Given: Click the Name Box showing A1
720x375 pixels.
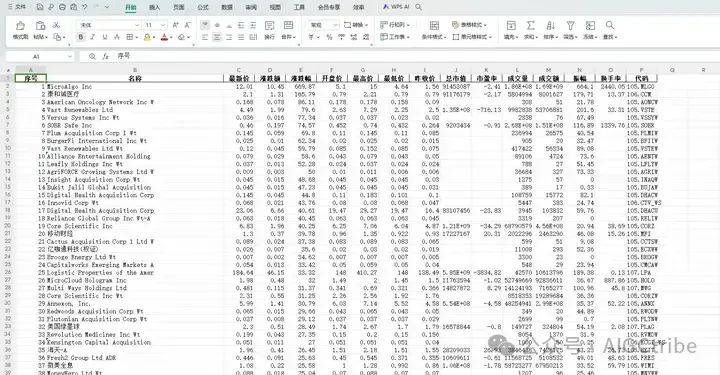Looking at the screenshot, I should click(x=39, y=56).
